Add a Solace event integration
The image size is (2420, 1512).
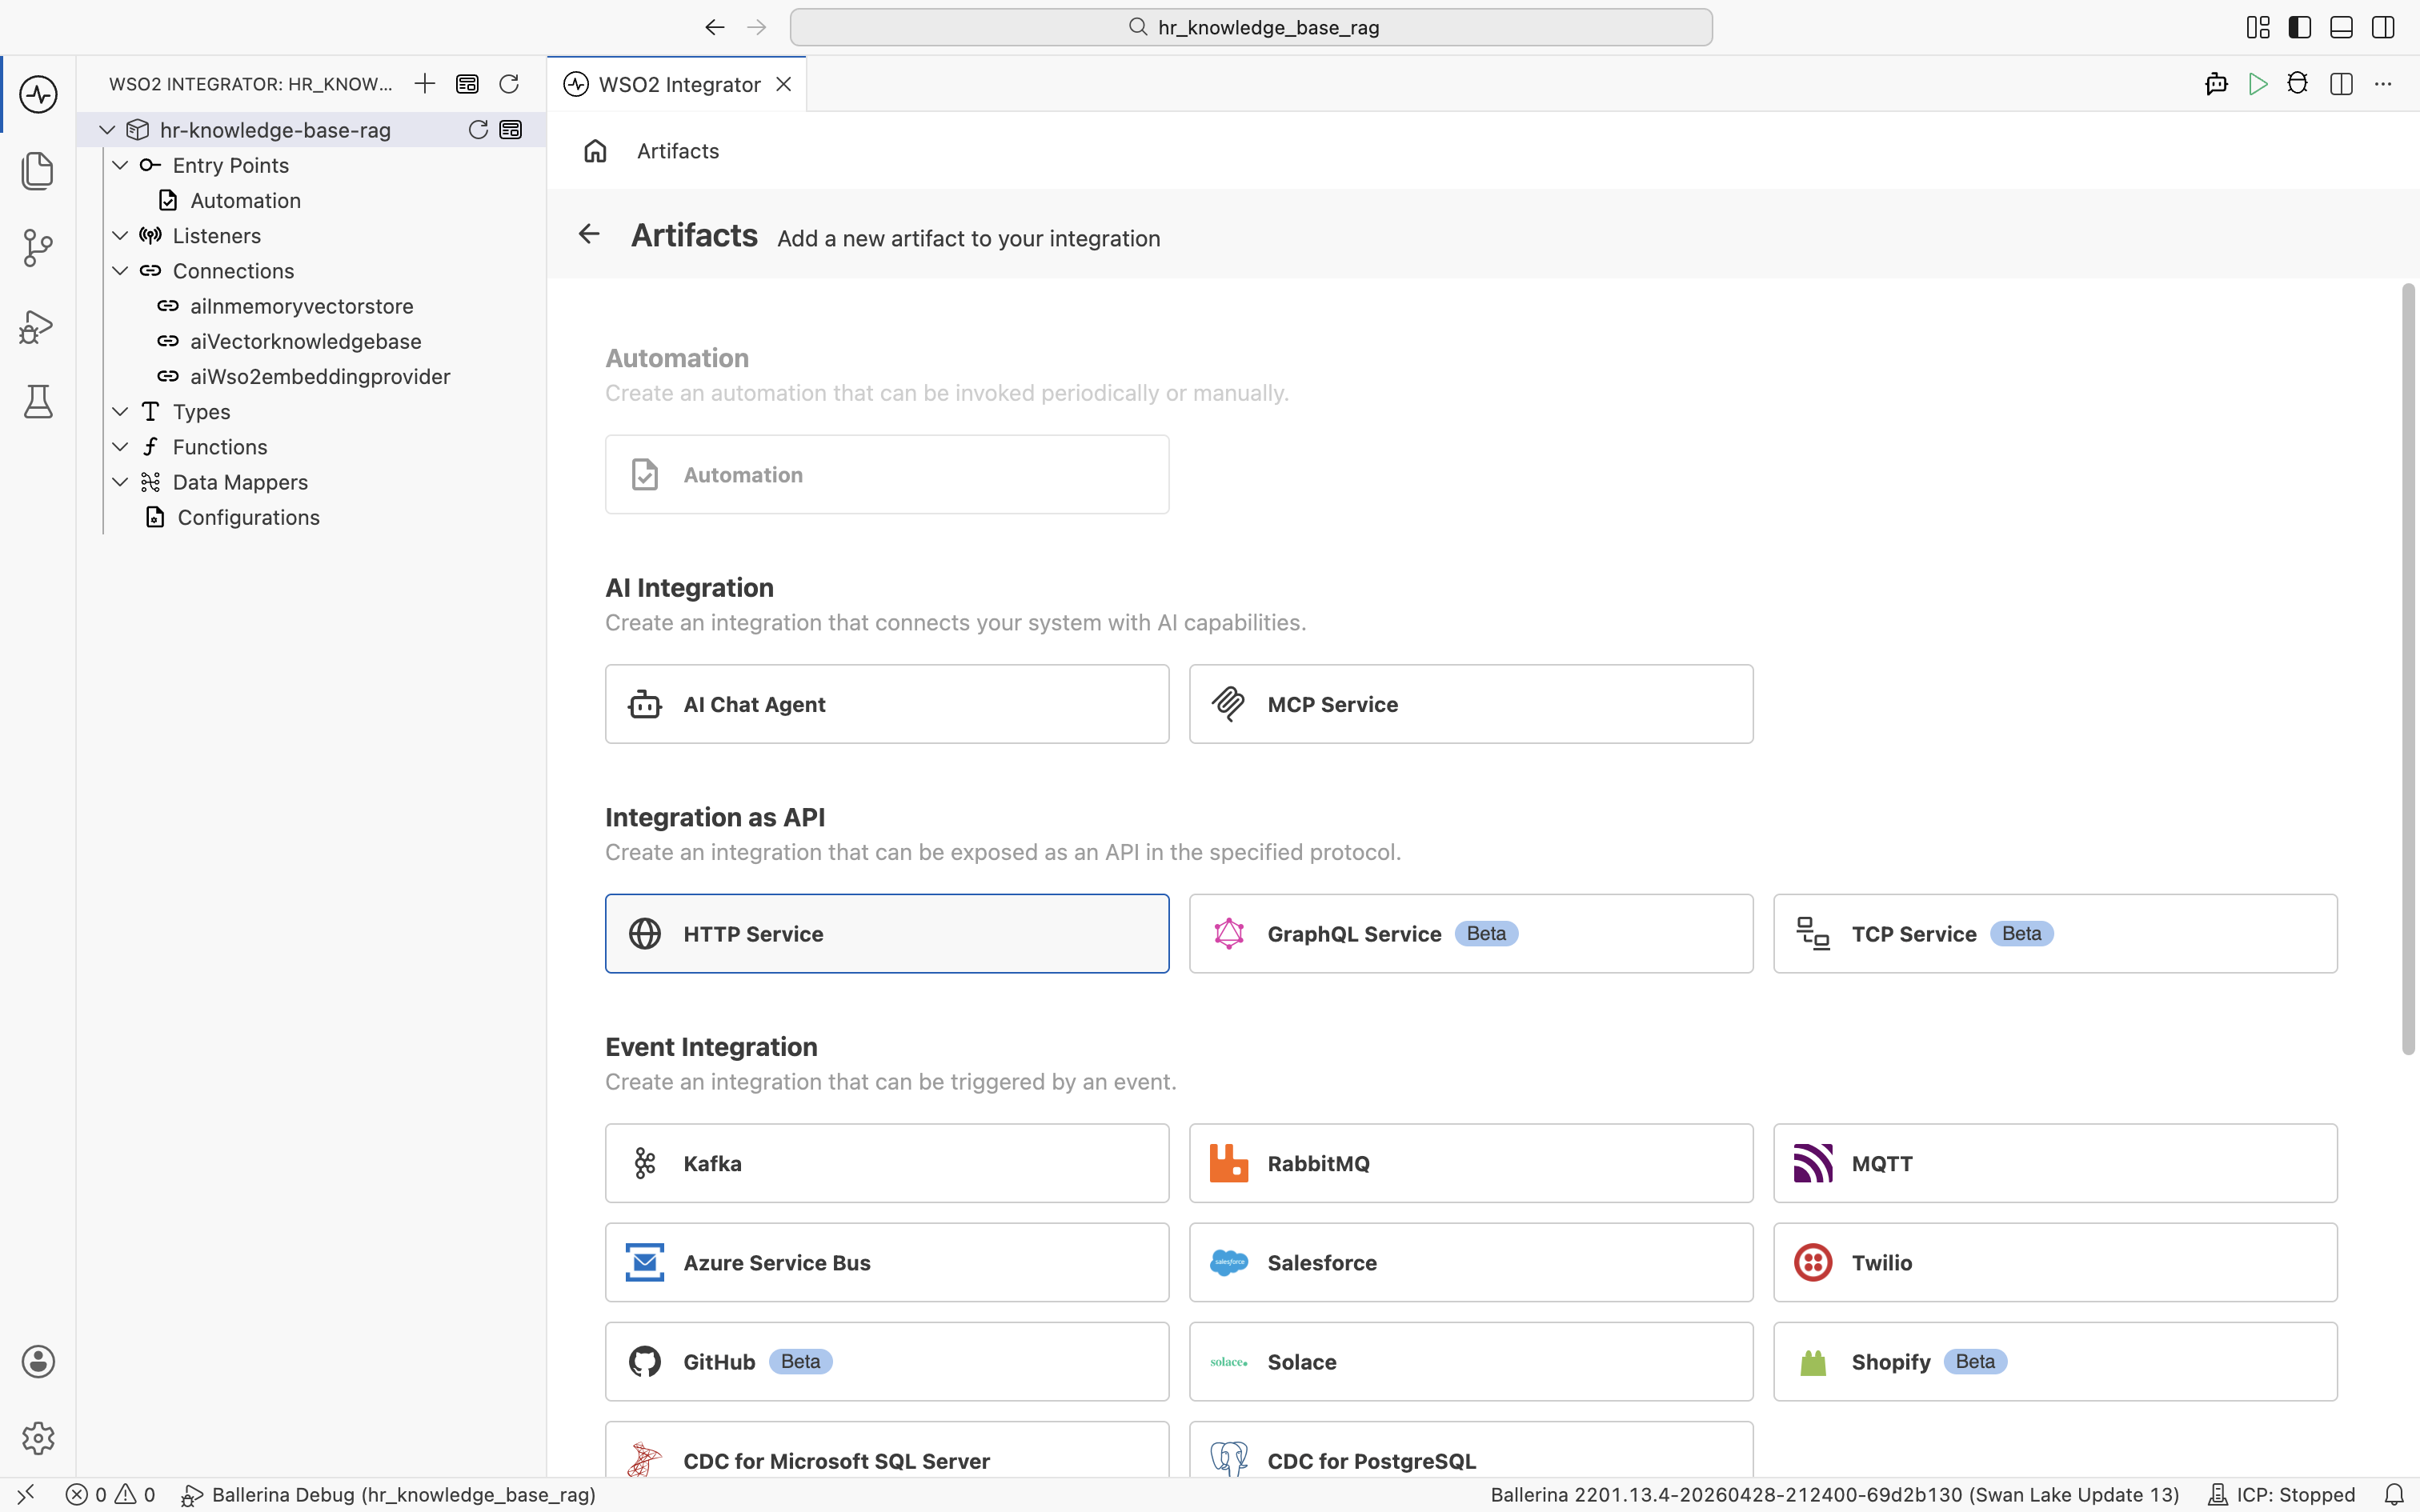click(x=1471, y=1362)
